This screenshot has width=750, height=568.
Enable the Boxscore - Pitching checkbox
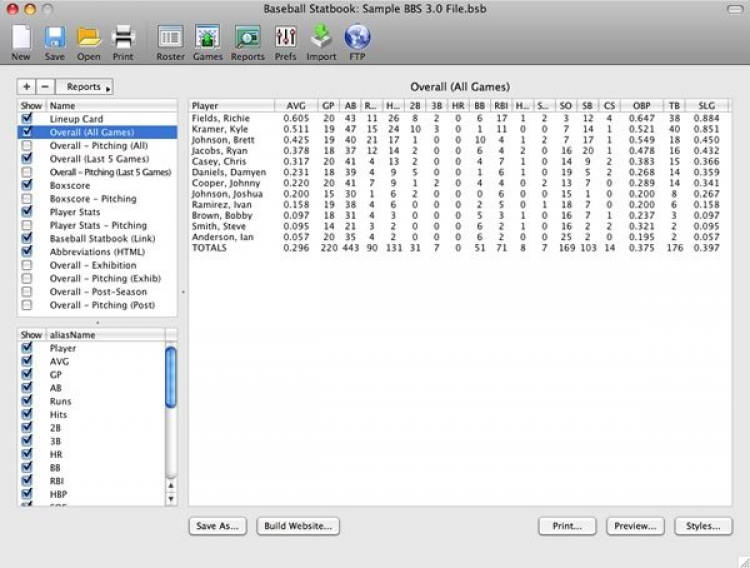point(27,199)
